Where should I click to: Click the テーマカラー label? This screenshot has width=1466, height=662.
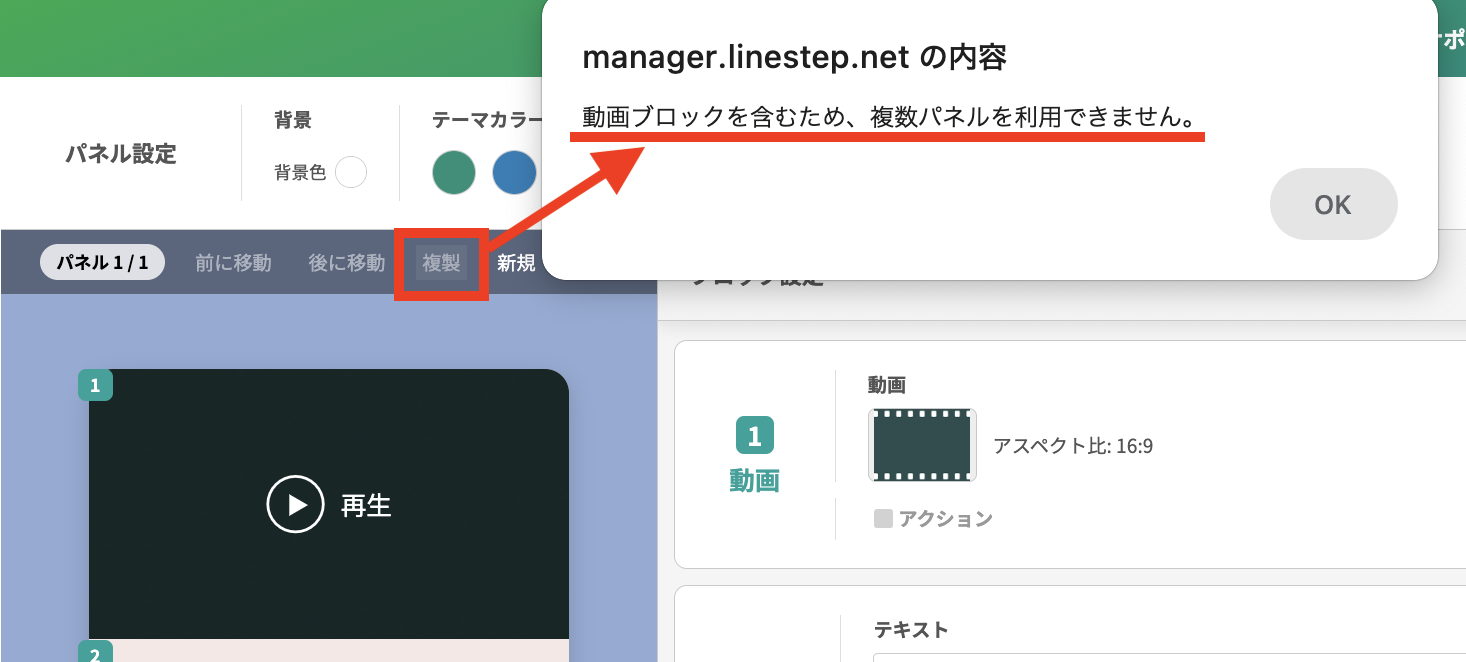(485, 120)
